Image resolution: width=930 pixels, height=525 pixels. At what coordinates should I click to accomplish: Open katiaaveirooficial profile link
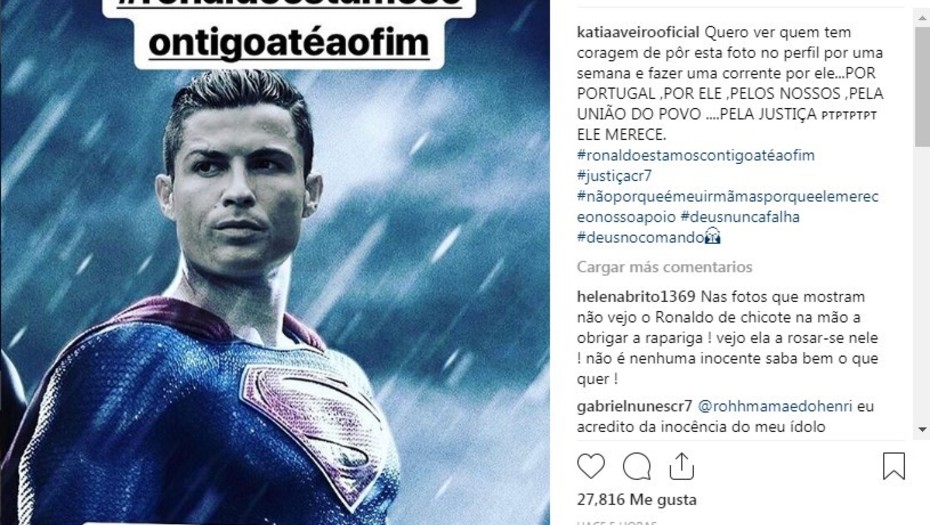638,32
